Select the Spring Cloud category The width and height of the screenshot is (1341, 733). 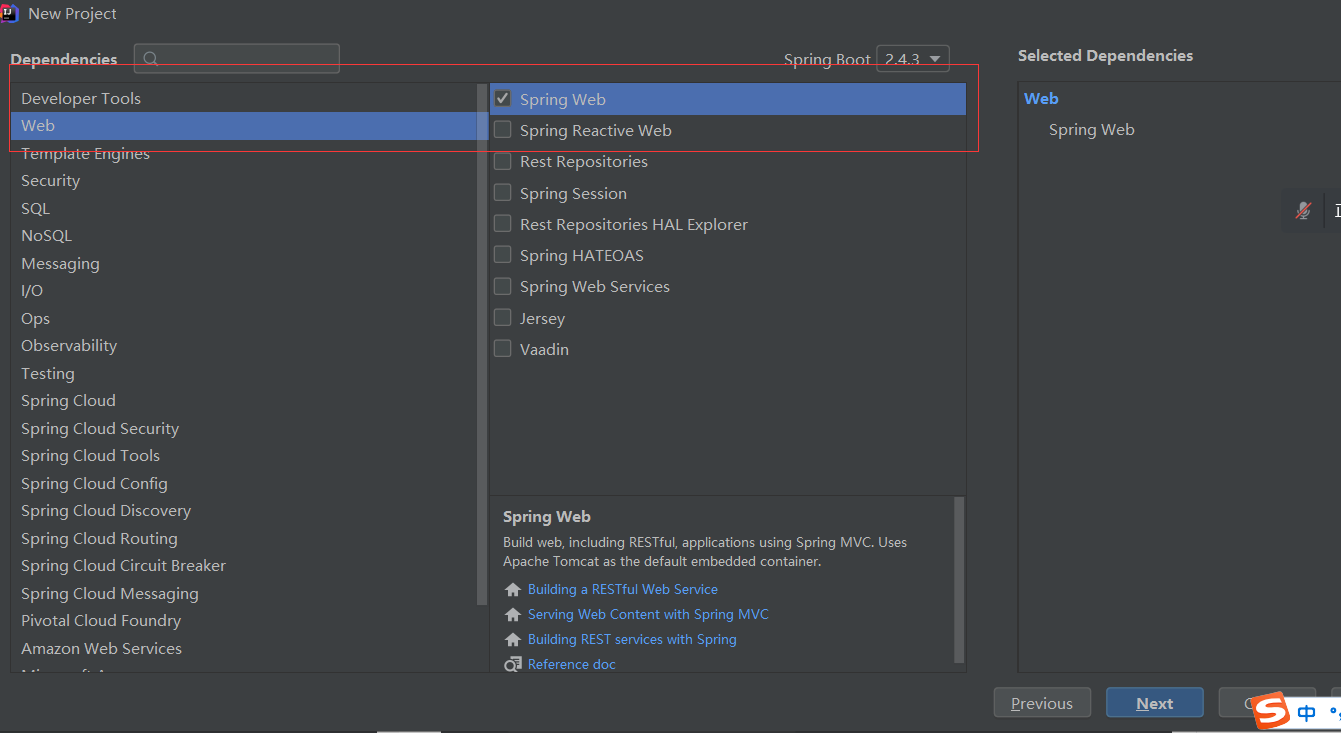(x=68, y=400)
